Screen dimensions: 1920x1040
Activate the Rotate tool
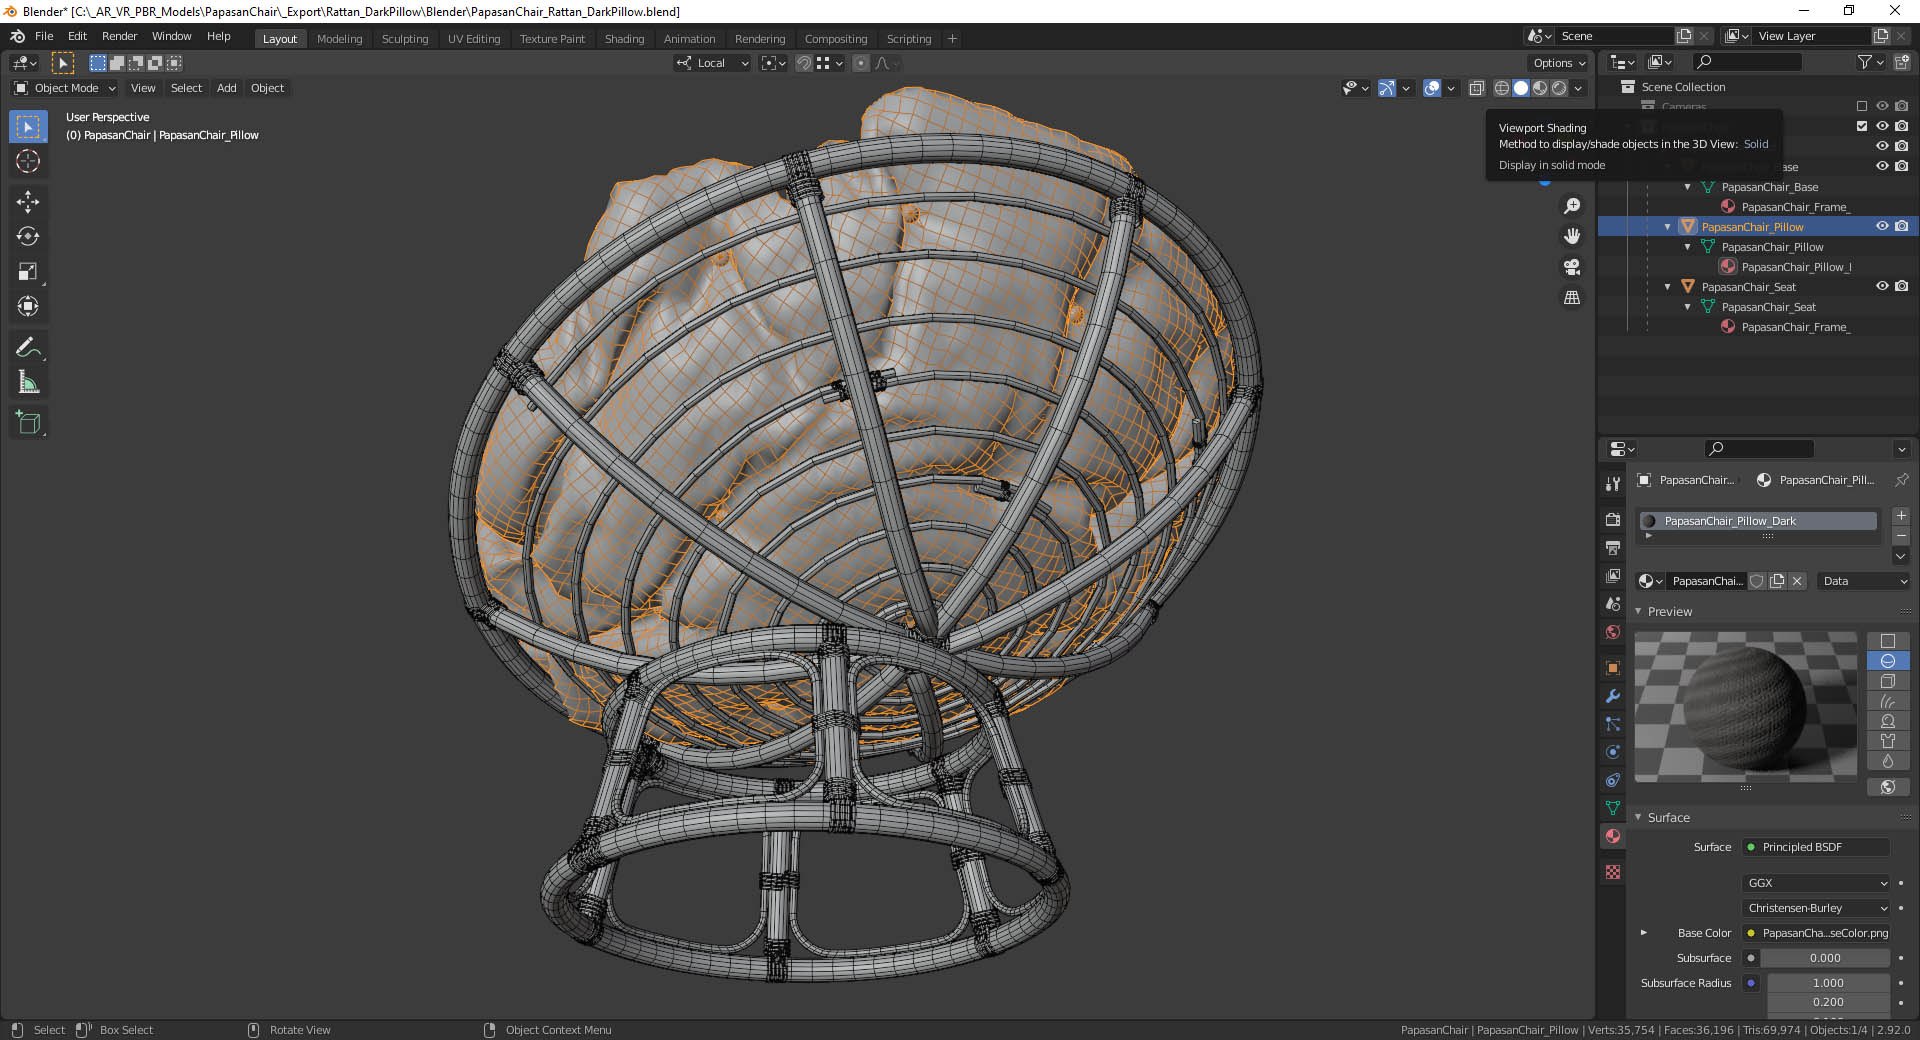[28, 237]
